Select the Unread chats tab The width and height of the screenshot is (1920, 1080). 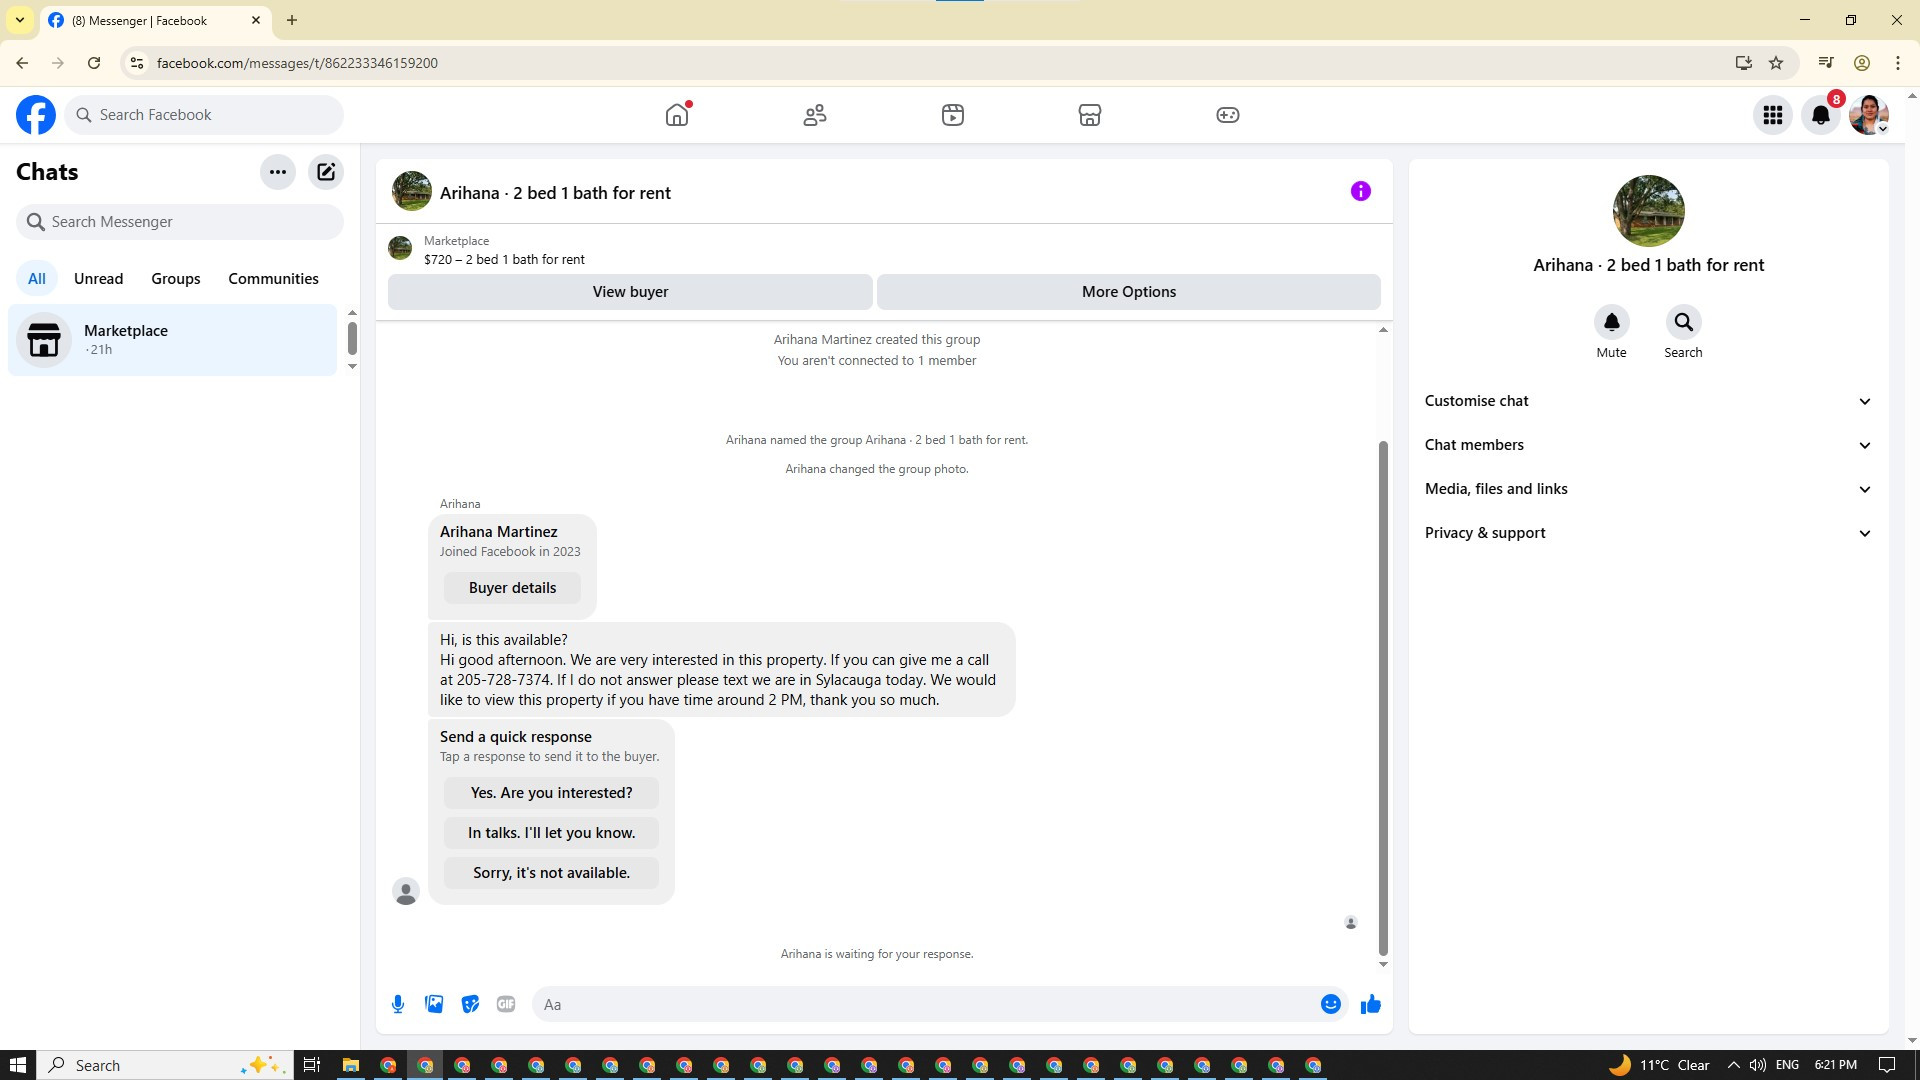tap(99, 279)
